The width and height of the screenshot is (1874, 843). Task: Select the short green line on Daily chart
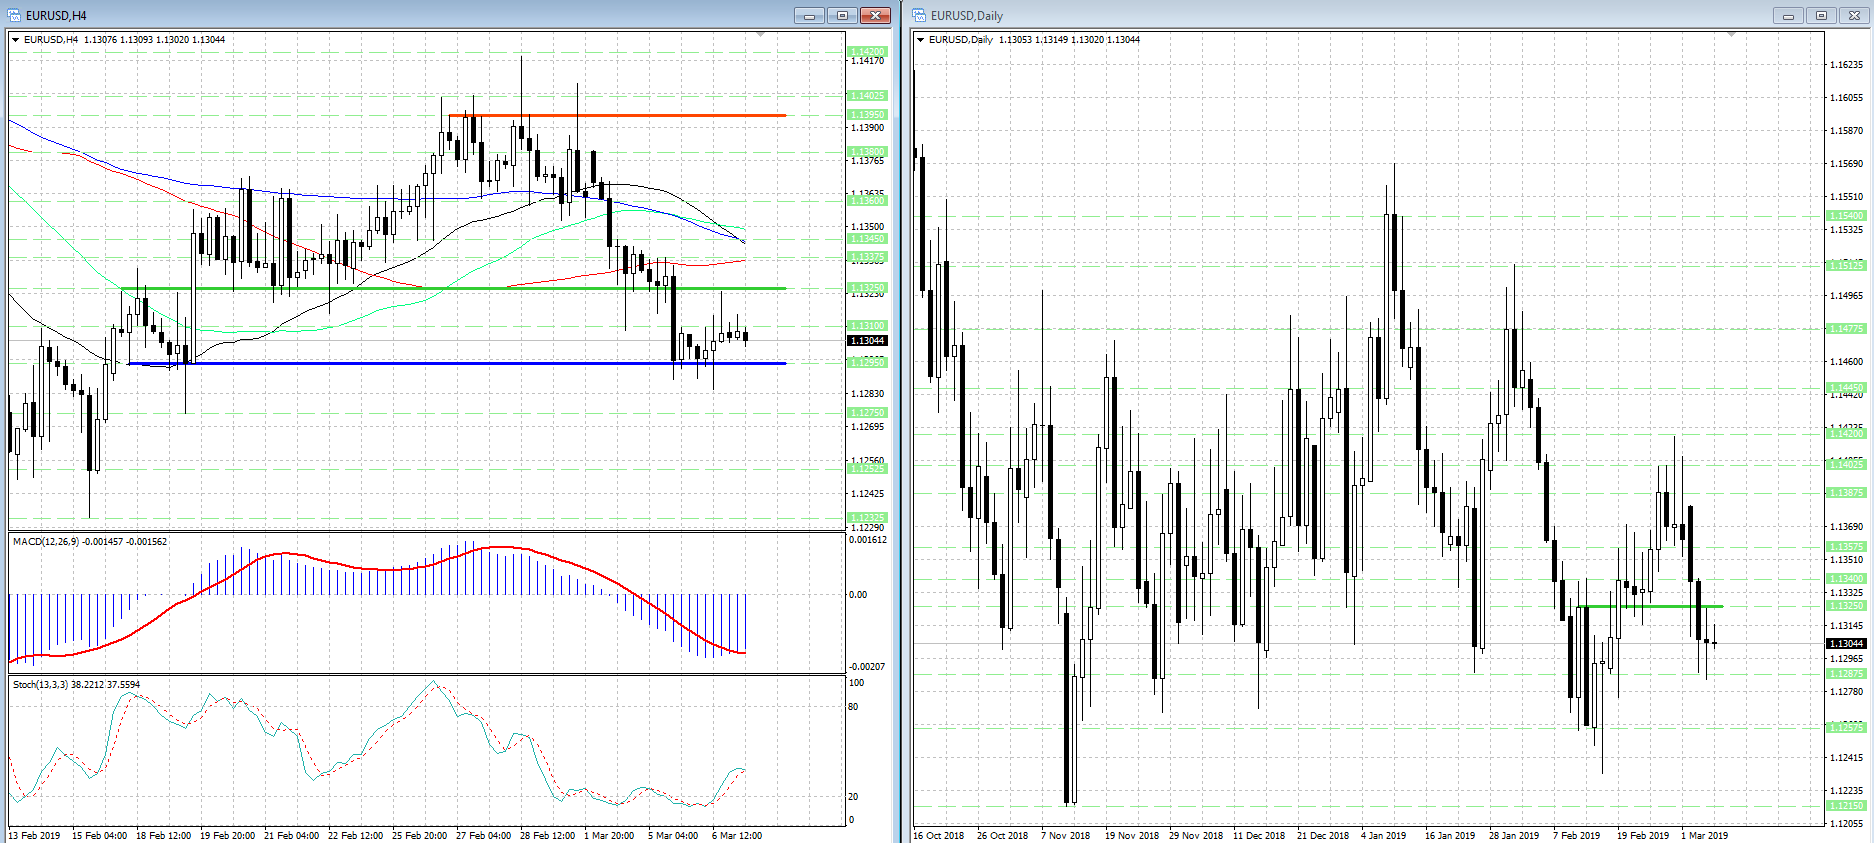click(x=1650, y=606)
